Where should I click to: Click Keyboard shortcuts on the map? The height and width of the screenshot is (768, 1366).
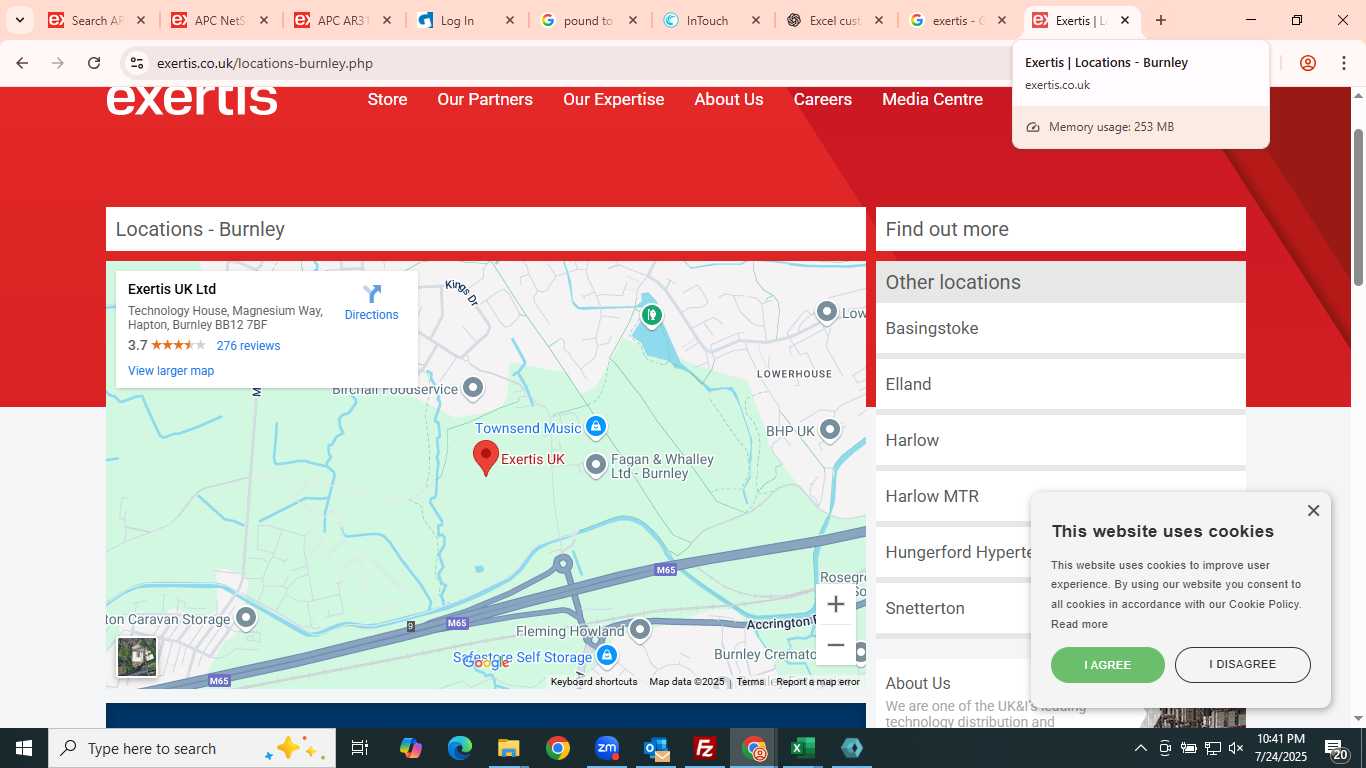(x=594, y=682)
